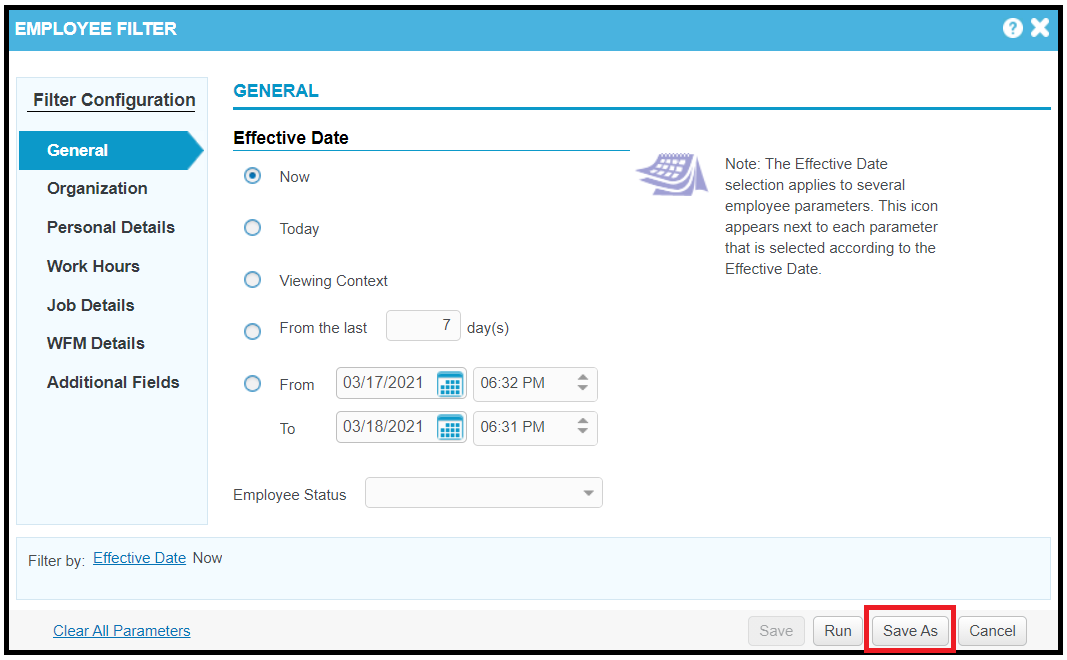This screenshot has height=660, width=1067.
Task: Open the Personal Details section
Action: pyautogui.click(x=111, y=227)
